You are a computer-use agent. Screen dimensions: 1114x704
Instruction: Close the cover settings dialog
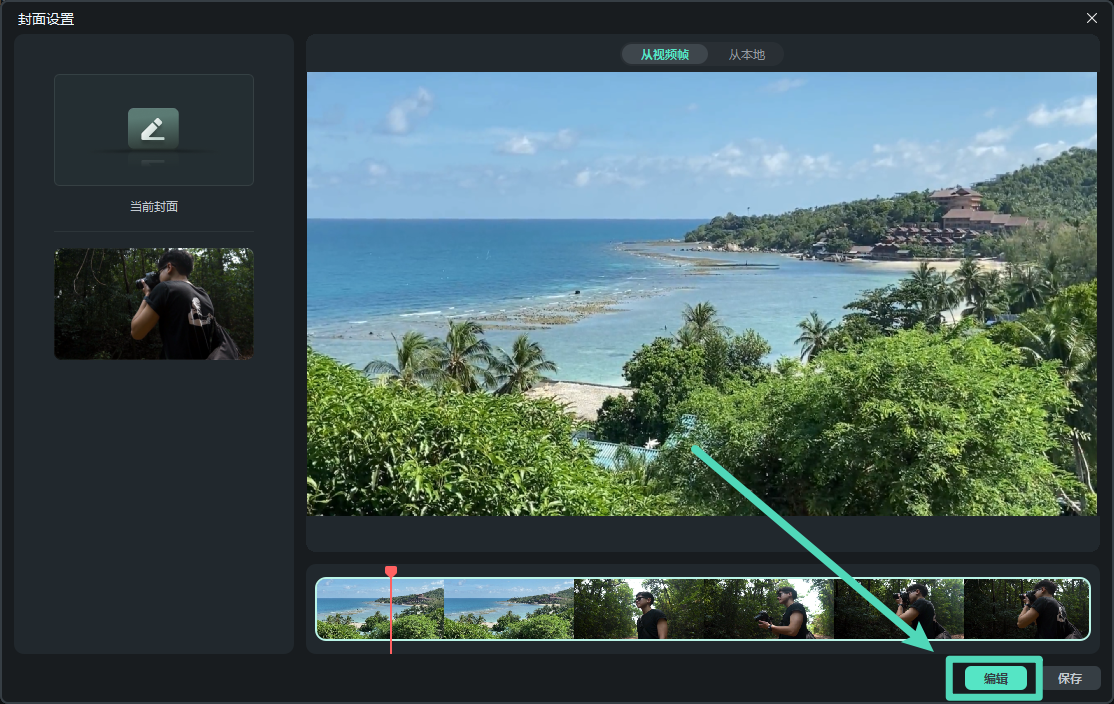coord(1092,18)
